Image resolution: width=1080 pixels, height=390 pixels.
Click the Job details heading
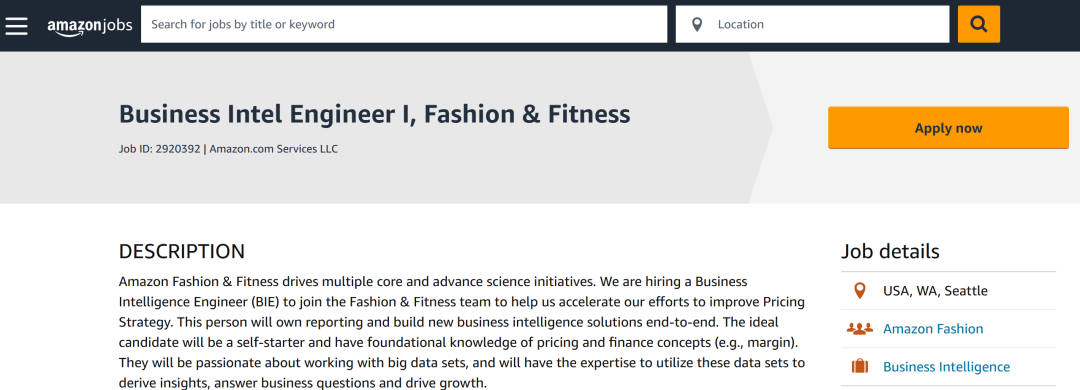[890, 252]
